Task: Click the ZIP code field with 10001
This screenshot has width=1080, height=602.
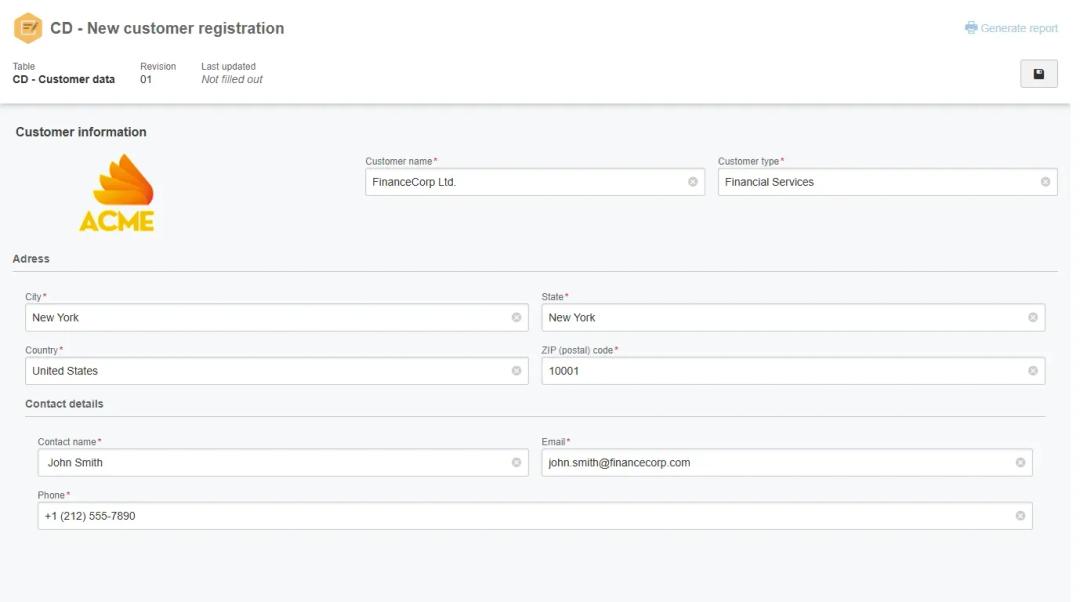Action: pos(780,371)
